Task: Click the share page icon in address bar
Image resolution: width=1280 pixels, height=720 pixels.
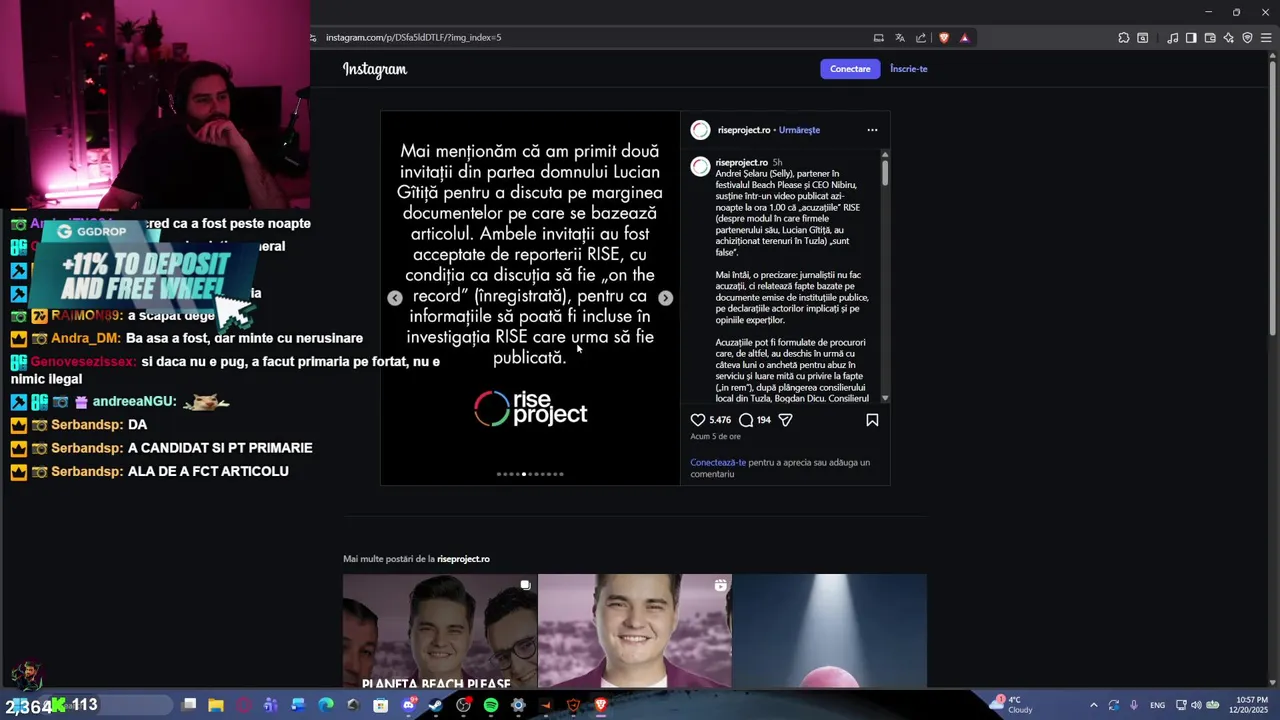Action: (x=921, y=38)
